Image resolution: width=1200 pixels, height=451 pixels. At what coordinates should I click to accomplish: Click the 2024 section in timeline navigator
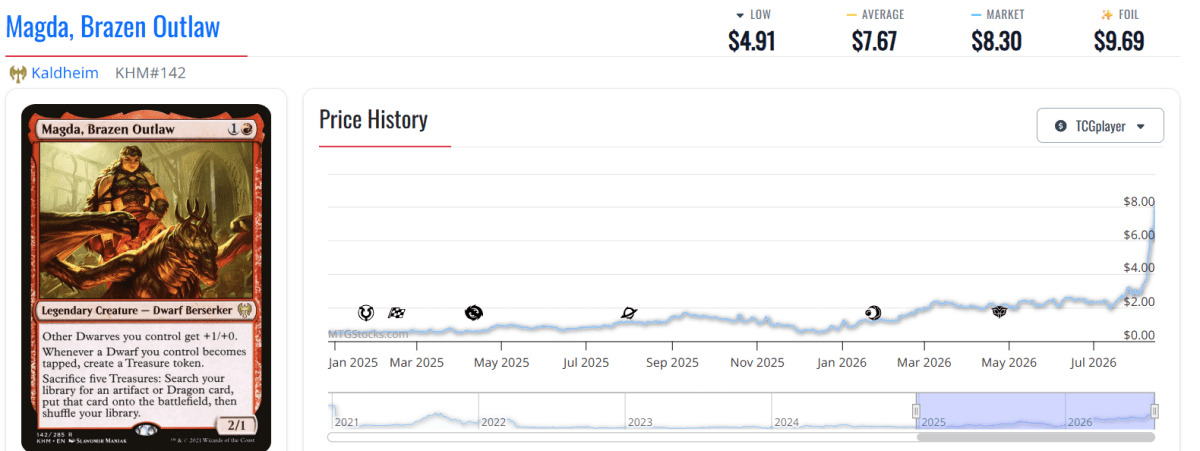tap(844, 411)
